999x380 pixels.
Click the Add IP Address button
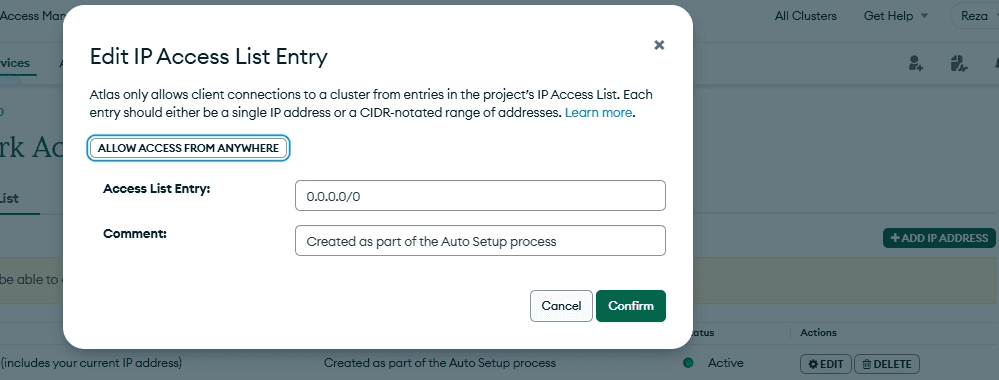point(939,238)
